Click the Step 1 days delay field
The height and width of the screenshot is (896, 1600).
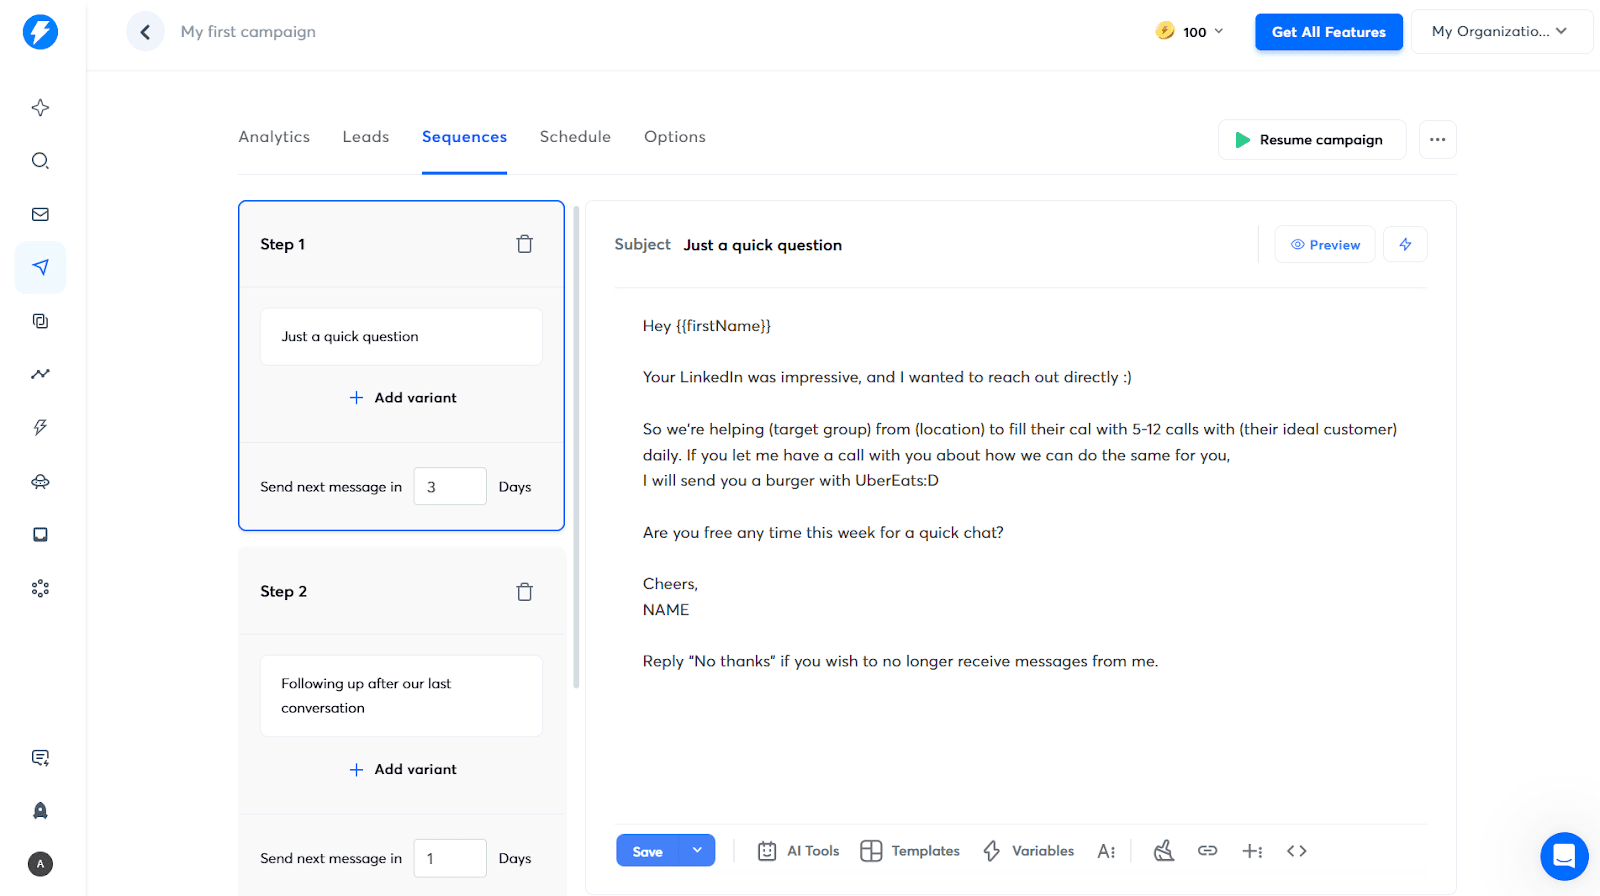click(450, 487)
